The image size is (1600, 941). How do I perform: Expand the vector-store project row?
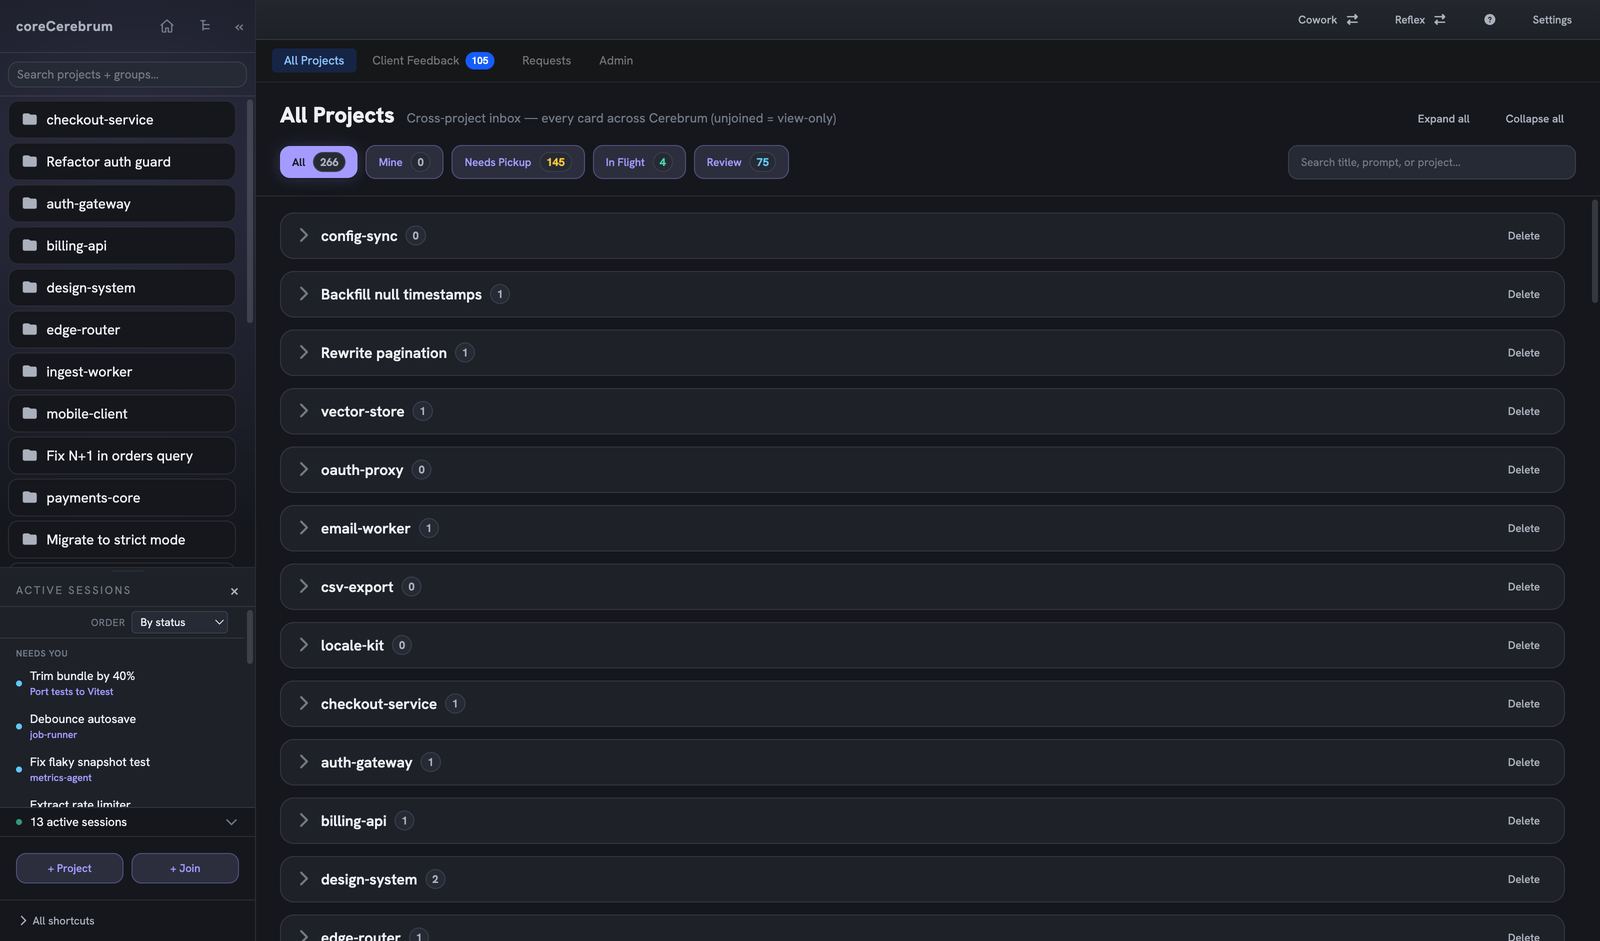point(303,411)
